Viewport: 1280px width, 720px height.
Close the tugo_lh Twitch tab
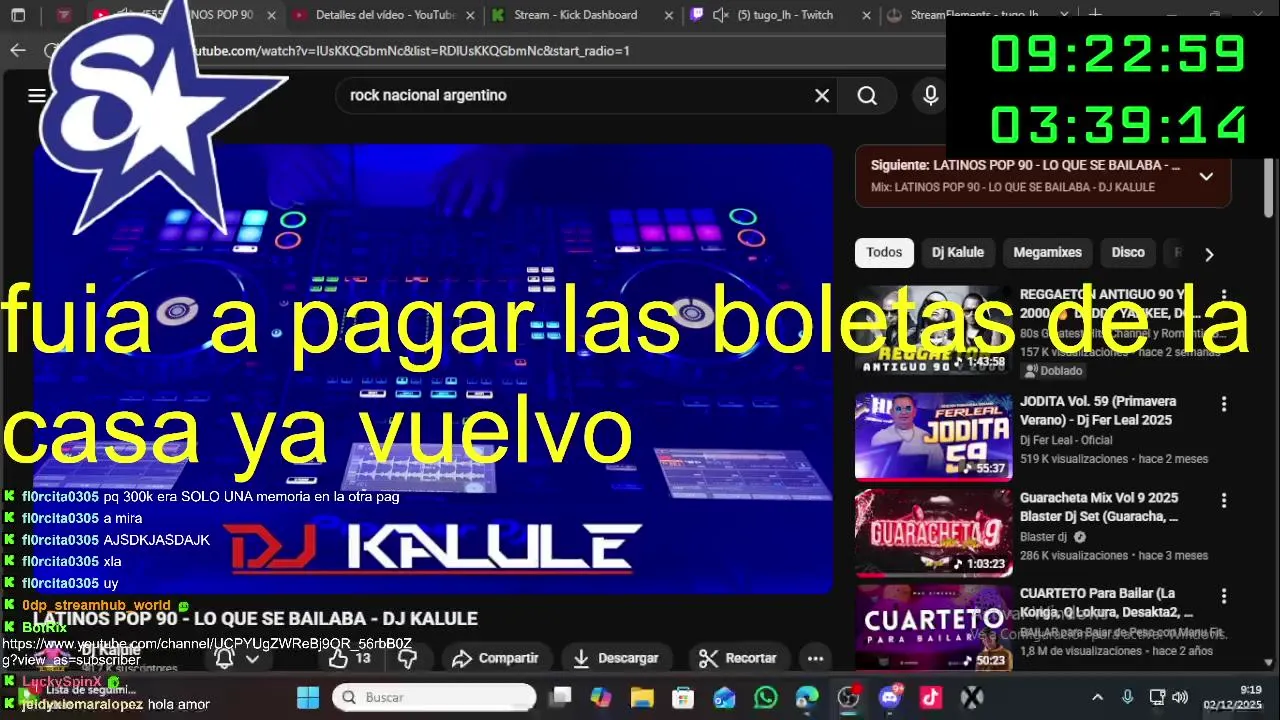(866, 15)
